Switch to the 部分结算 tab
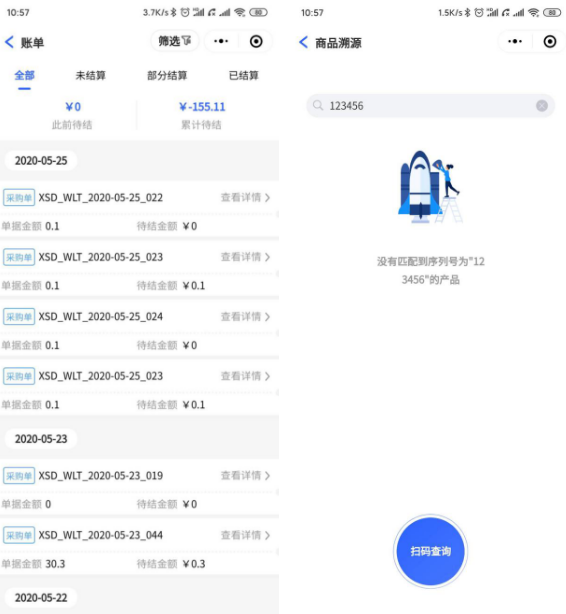The image size is (566, 614). coord(167,75)
